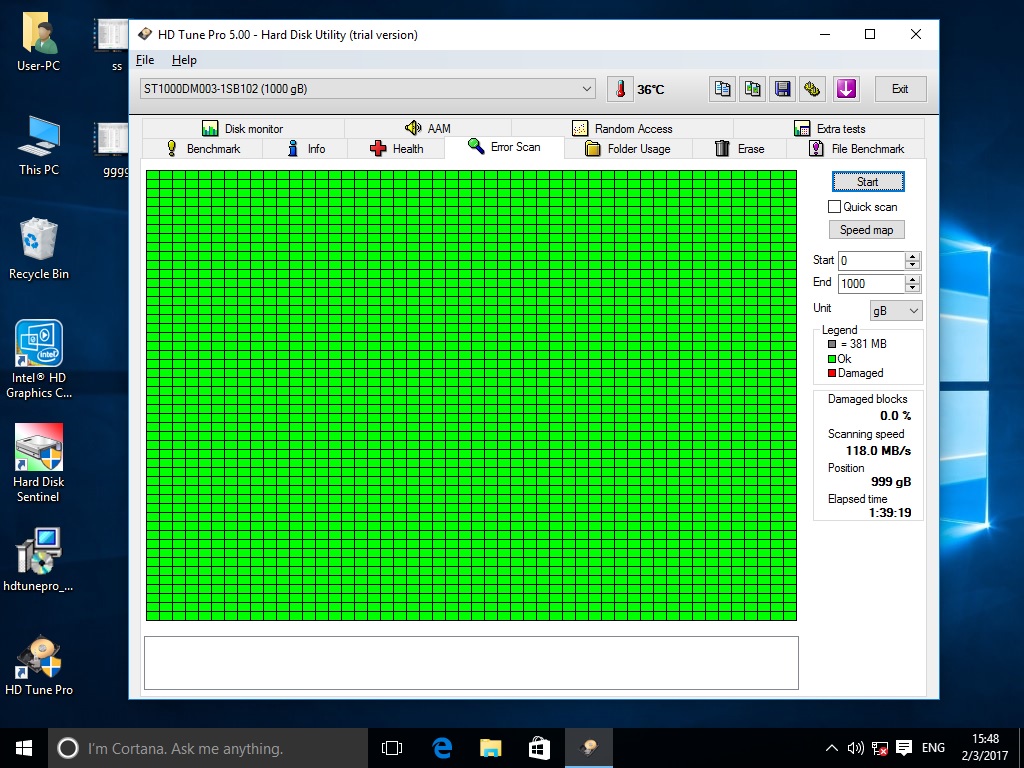
Task: Open the Folder Usage tab
Action: point(628,148)
